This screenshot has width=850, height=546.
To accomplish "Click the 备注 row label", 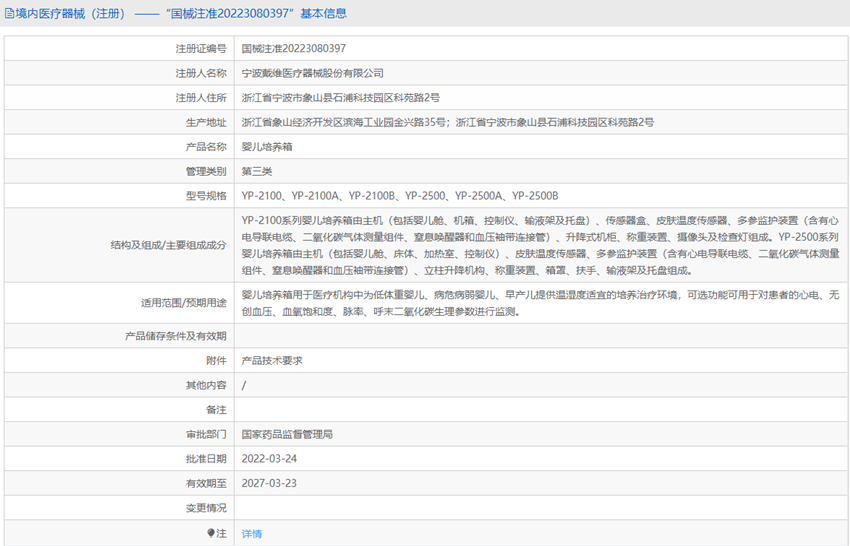I will tap(216, 410).
